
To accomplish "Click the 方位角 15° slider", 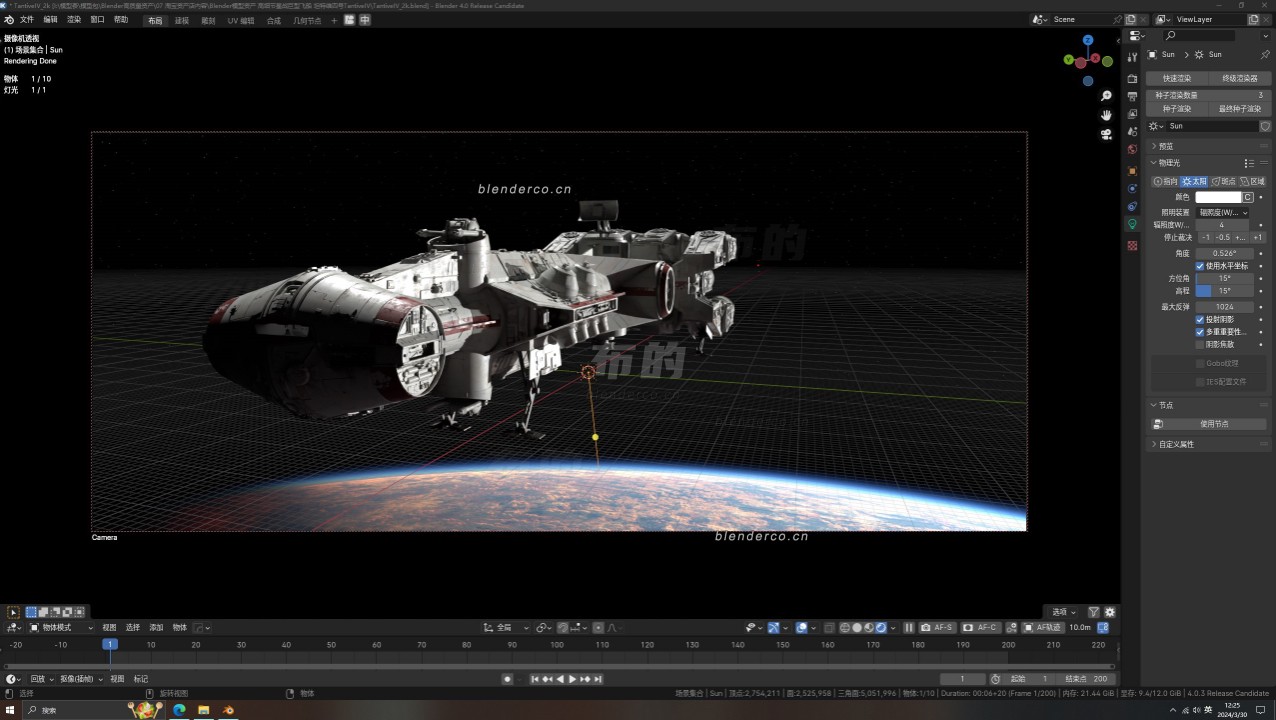I will (x=1224, y=278).
